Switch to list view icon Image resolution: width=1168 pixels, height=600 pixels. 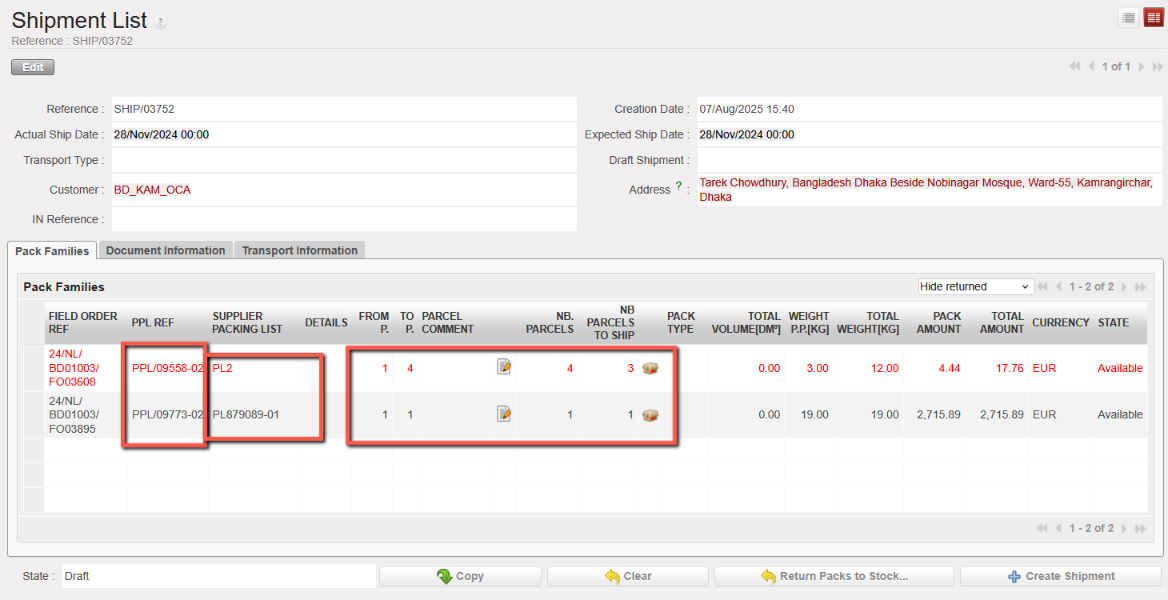click(x=1129, y=17)
